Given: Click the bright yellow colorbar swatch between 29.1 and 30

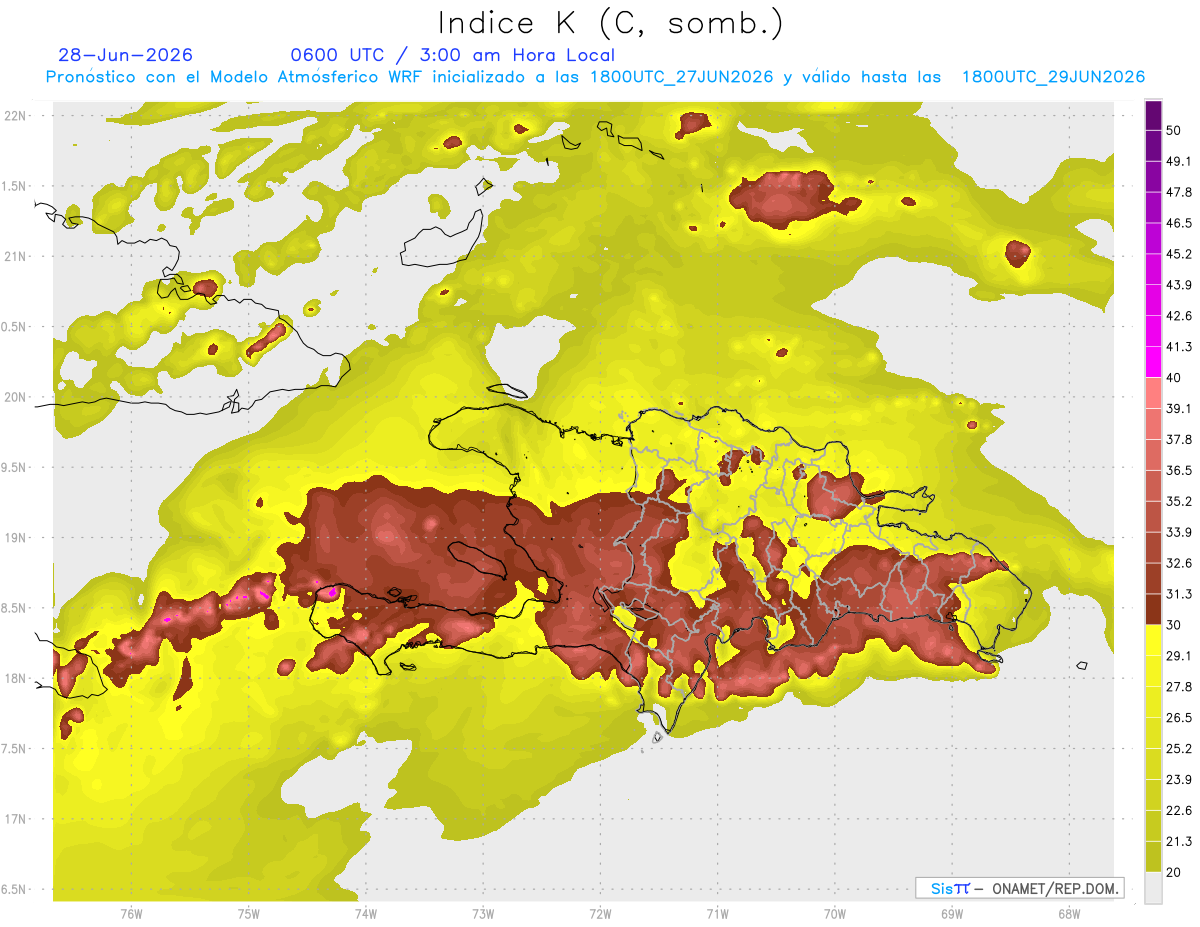Looking at the screenshot, I should click(1153, 640).
